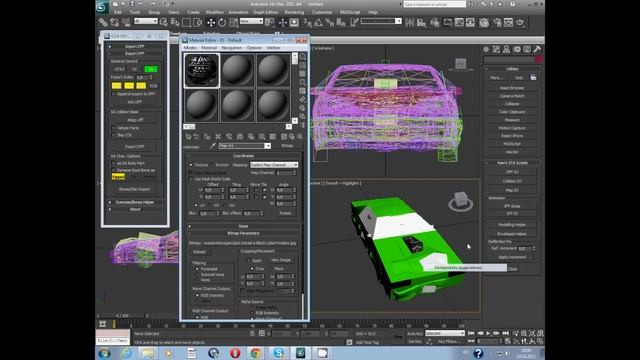Toggle Vehicle Parts checkbox in DFF panel

coord(114,128)
